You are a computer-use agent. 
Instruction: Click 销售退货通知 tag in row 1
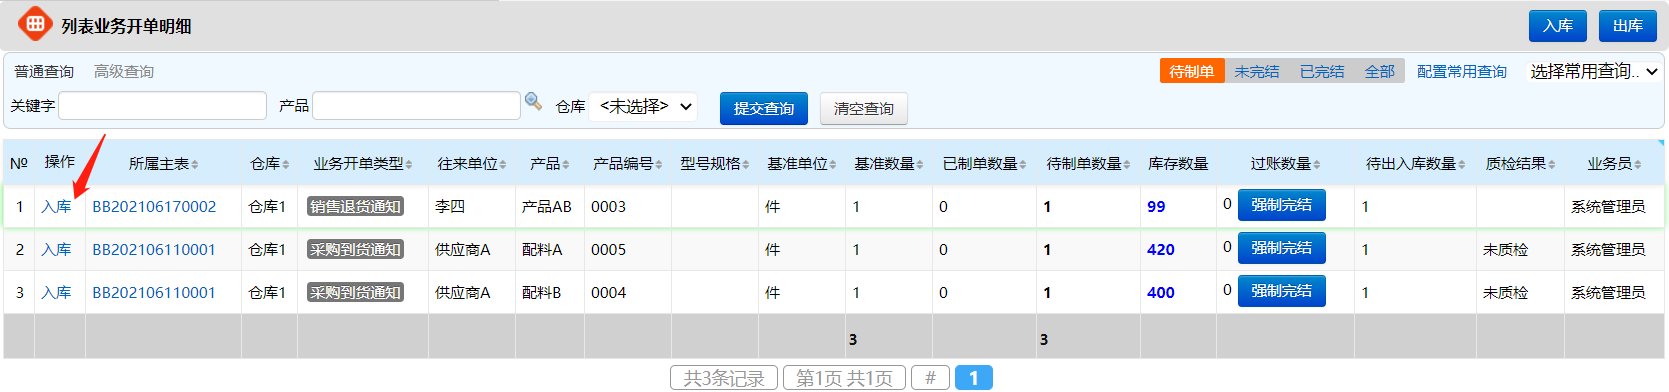(355, 207)
